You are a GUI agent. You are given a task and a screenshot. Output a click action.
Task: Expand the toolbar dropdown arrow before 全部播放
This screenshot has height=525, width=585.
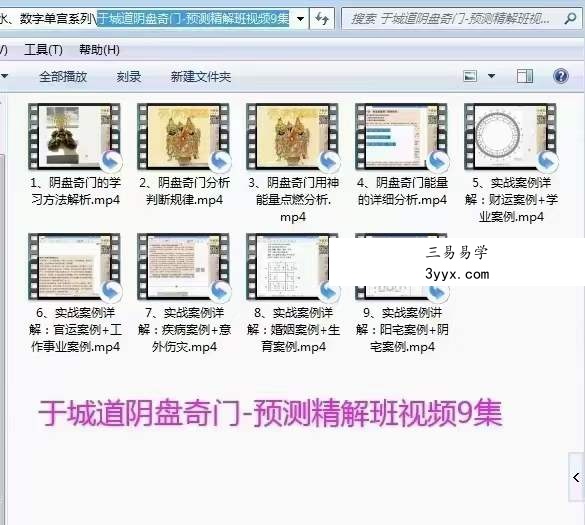click(x=4, y=76)
